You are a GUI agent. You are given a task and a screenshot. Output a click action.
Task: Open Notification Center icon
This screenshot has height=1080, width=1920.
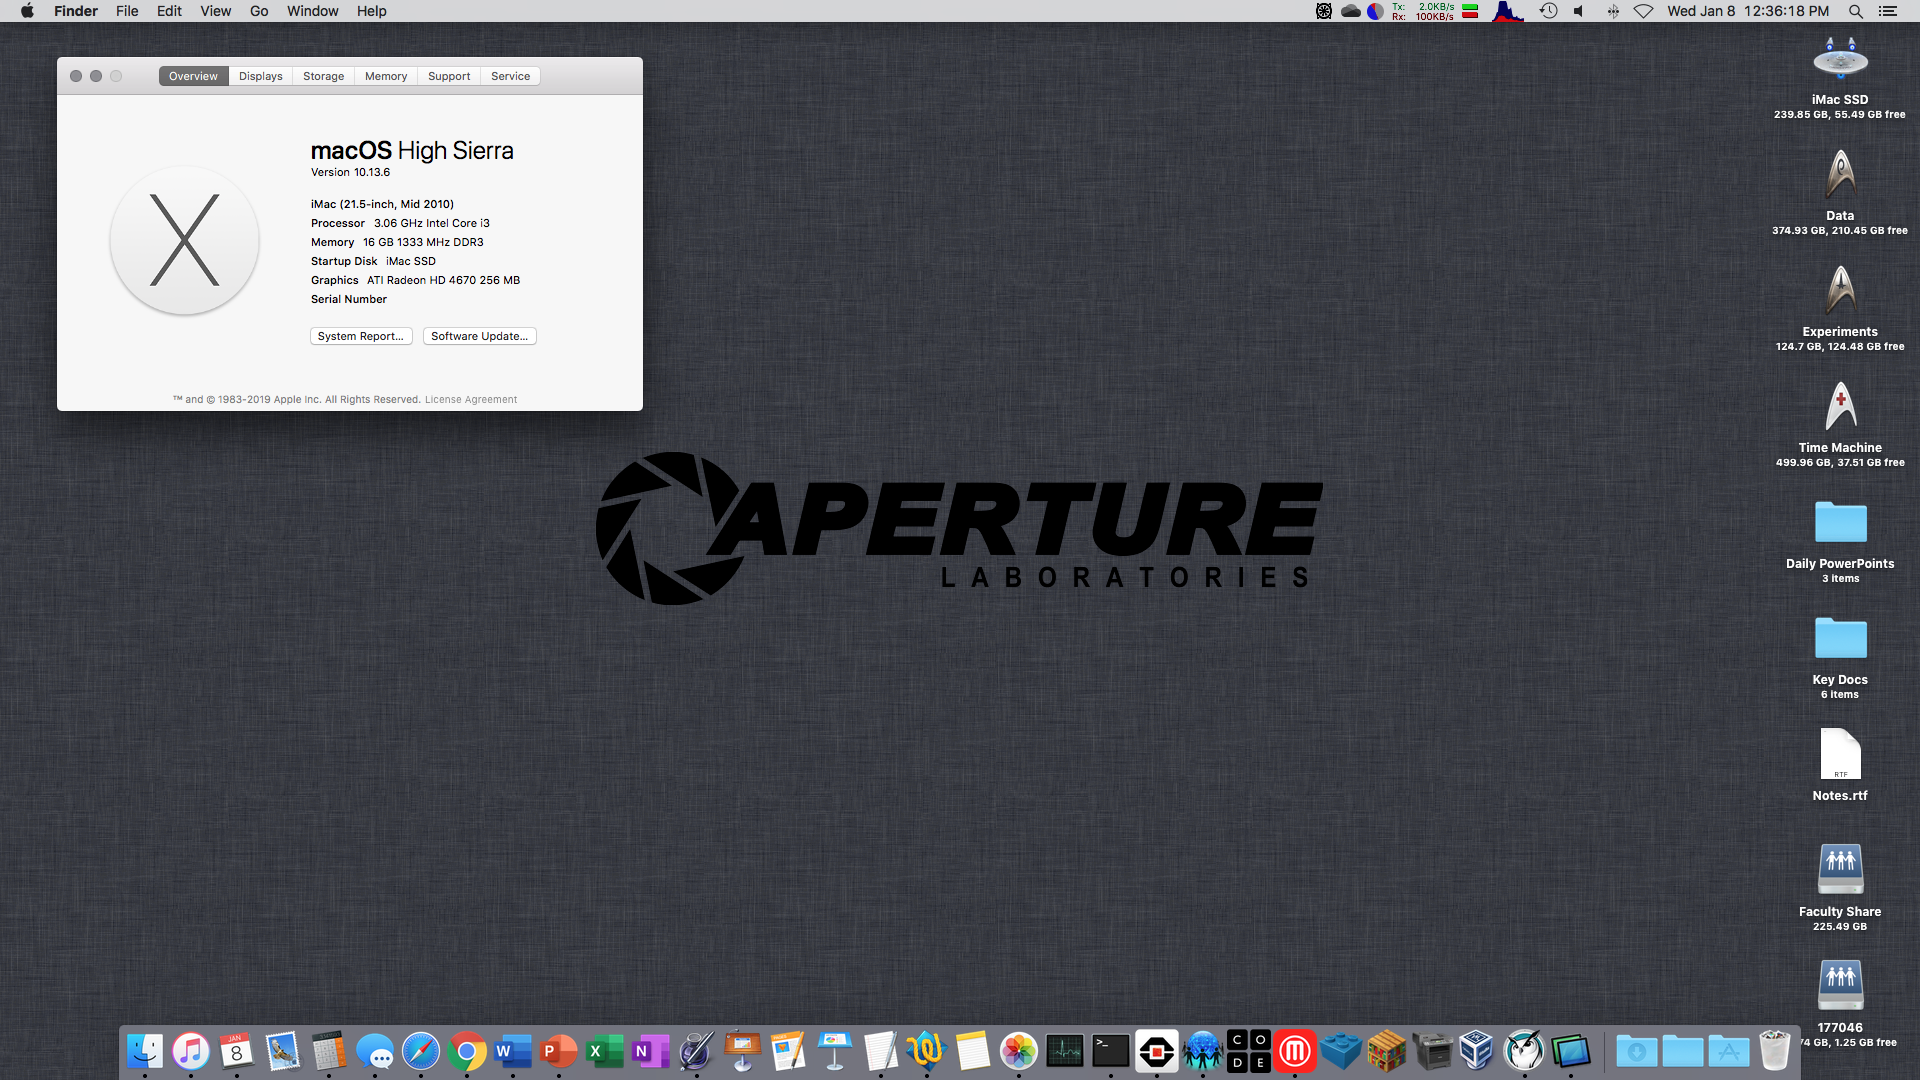(1887, 11)
